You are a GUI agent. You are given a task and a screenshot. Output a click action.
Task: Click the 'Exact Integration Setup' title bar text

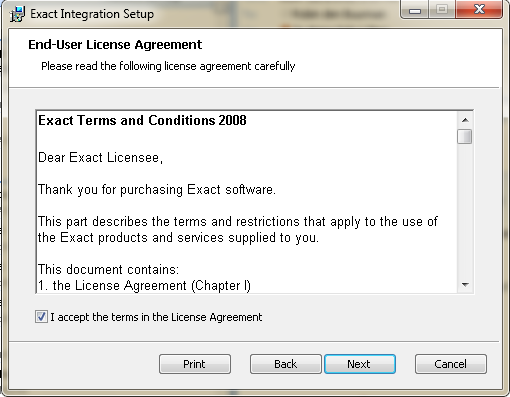click(x=92, y=14)
